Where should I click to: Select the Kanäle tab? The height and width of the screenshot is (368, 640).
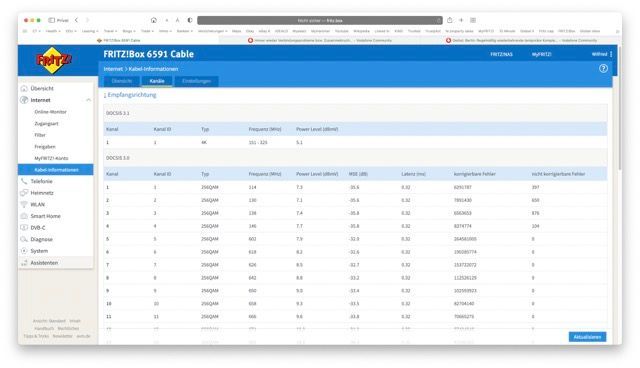pos(157,81)
